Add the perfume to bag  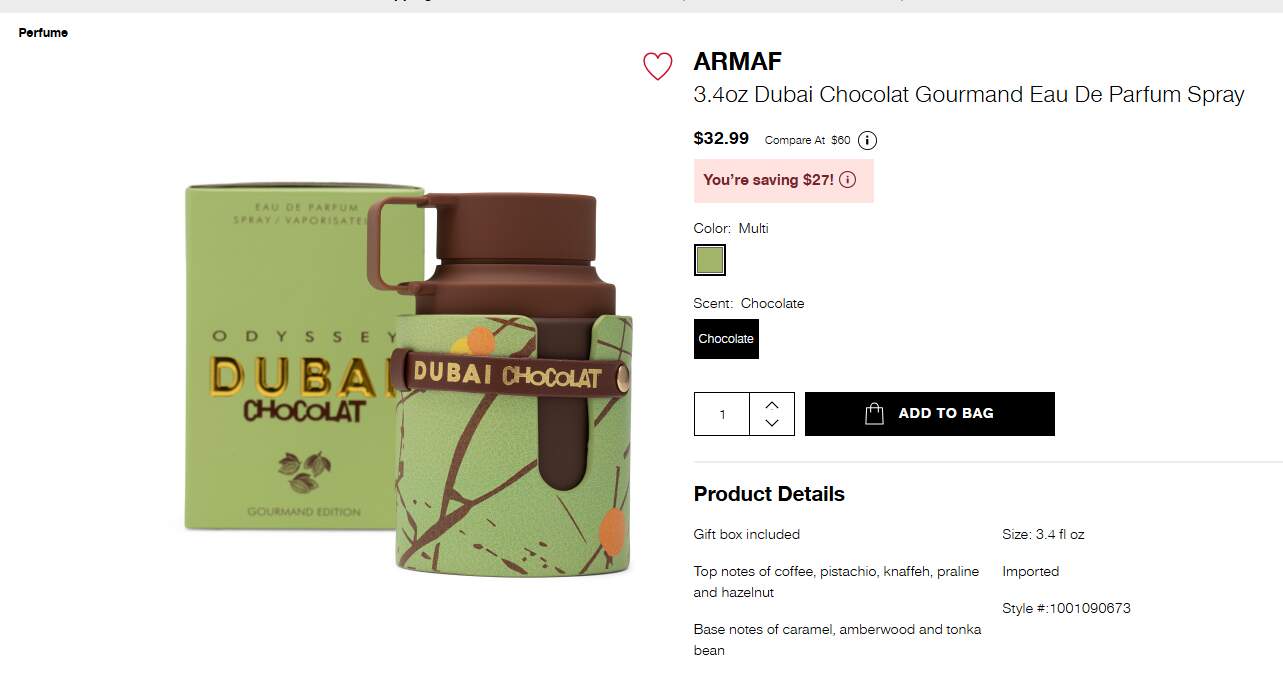click(x=929, y=414)
